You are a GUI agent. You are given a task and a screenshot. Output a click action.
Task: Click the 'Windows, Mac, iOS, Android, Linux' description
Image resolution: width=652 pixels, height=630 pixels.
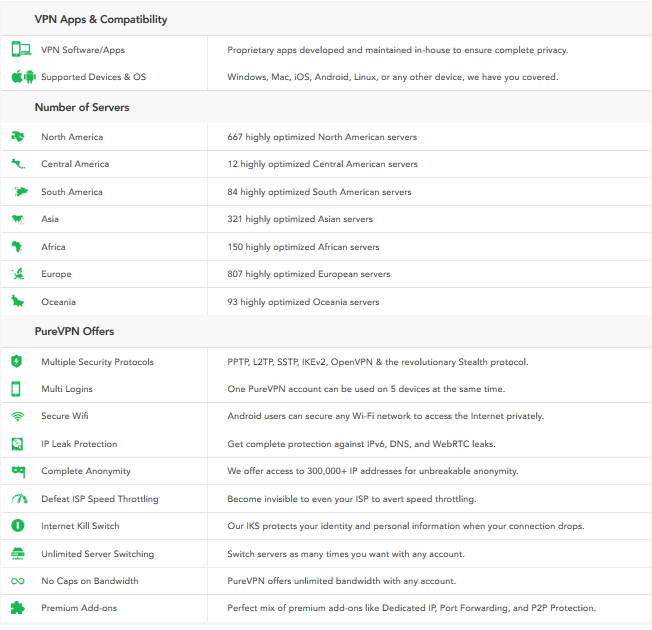[393, 77]
